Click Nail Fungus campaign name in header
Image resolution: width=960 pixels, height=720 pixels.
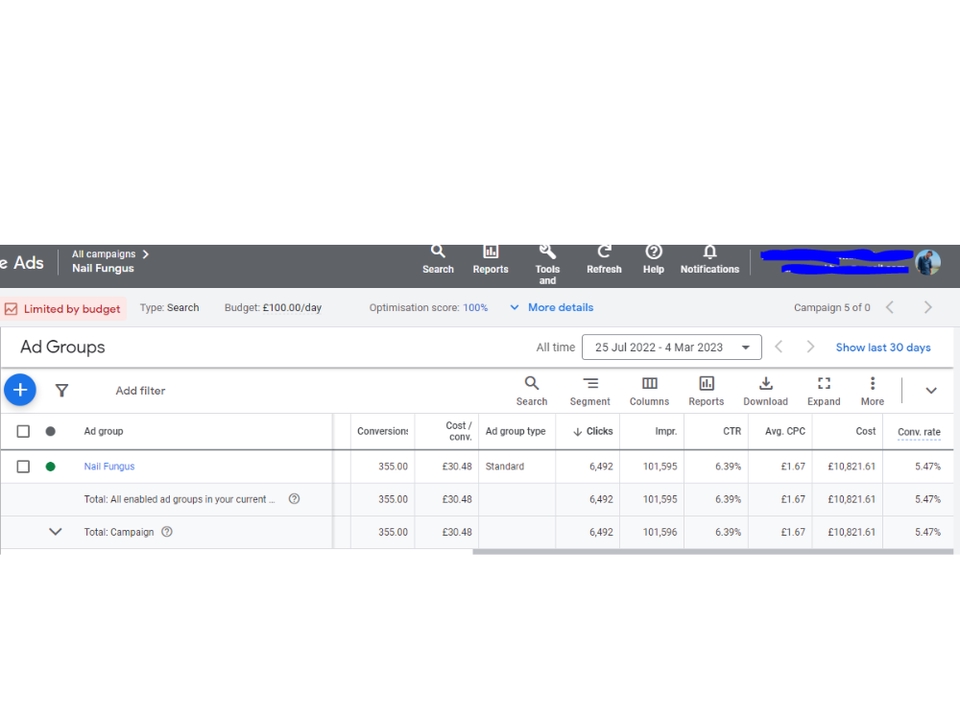(103, 268)
